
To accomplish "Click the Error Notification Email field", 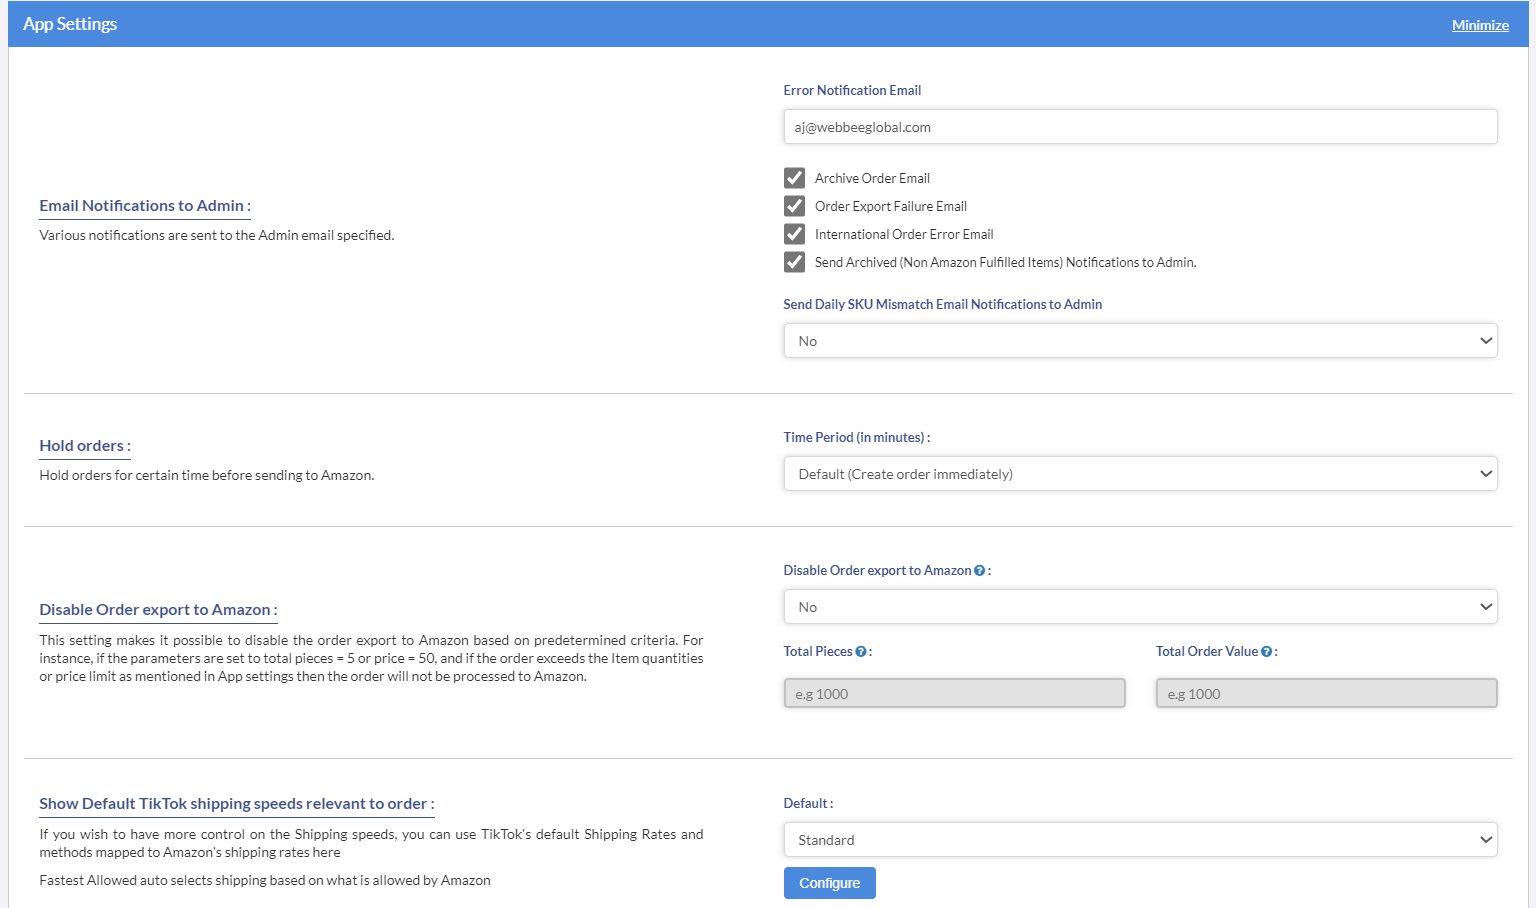I will (1140, 127).
